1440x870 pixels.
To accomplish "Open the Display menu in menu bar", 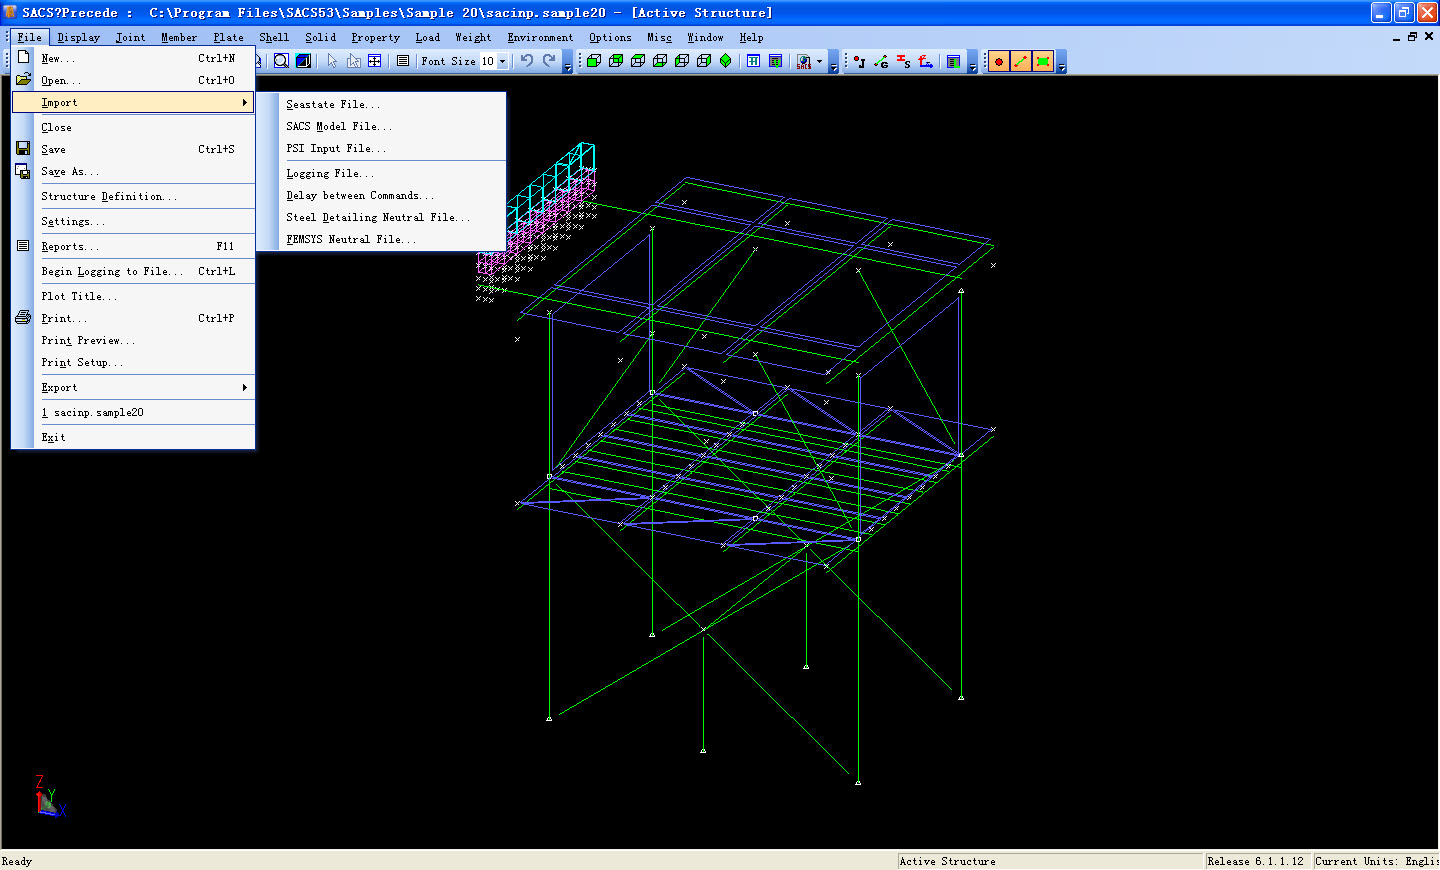I will pyautogui.click(x=78, y=37).
